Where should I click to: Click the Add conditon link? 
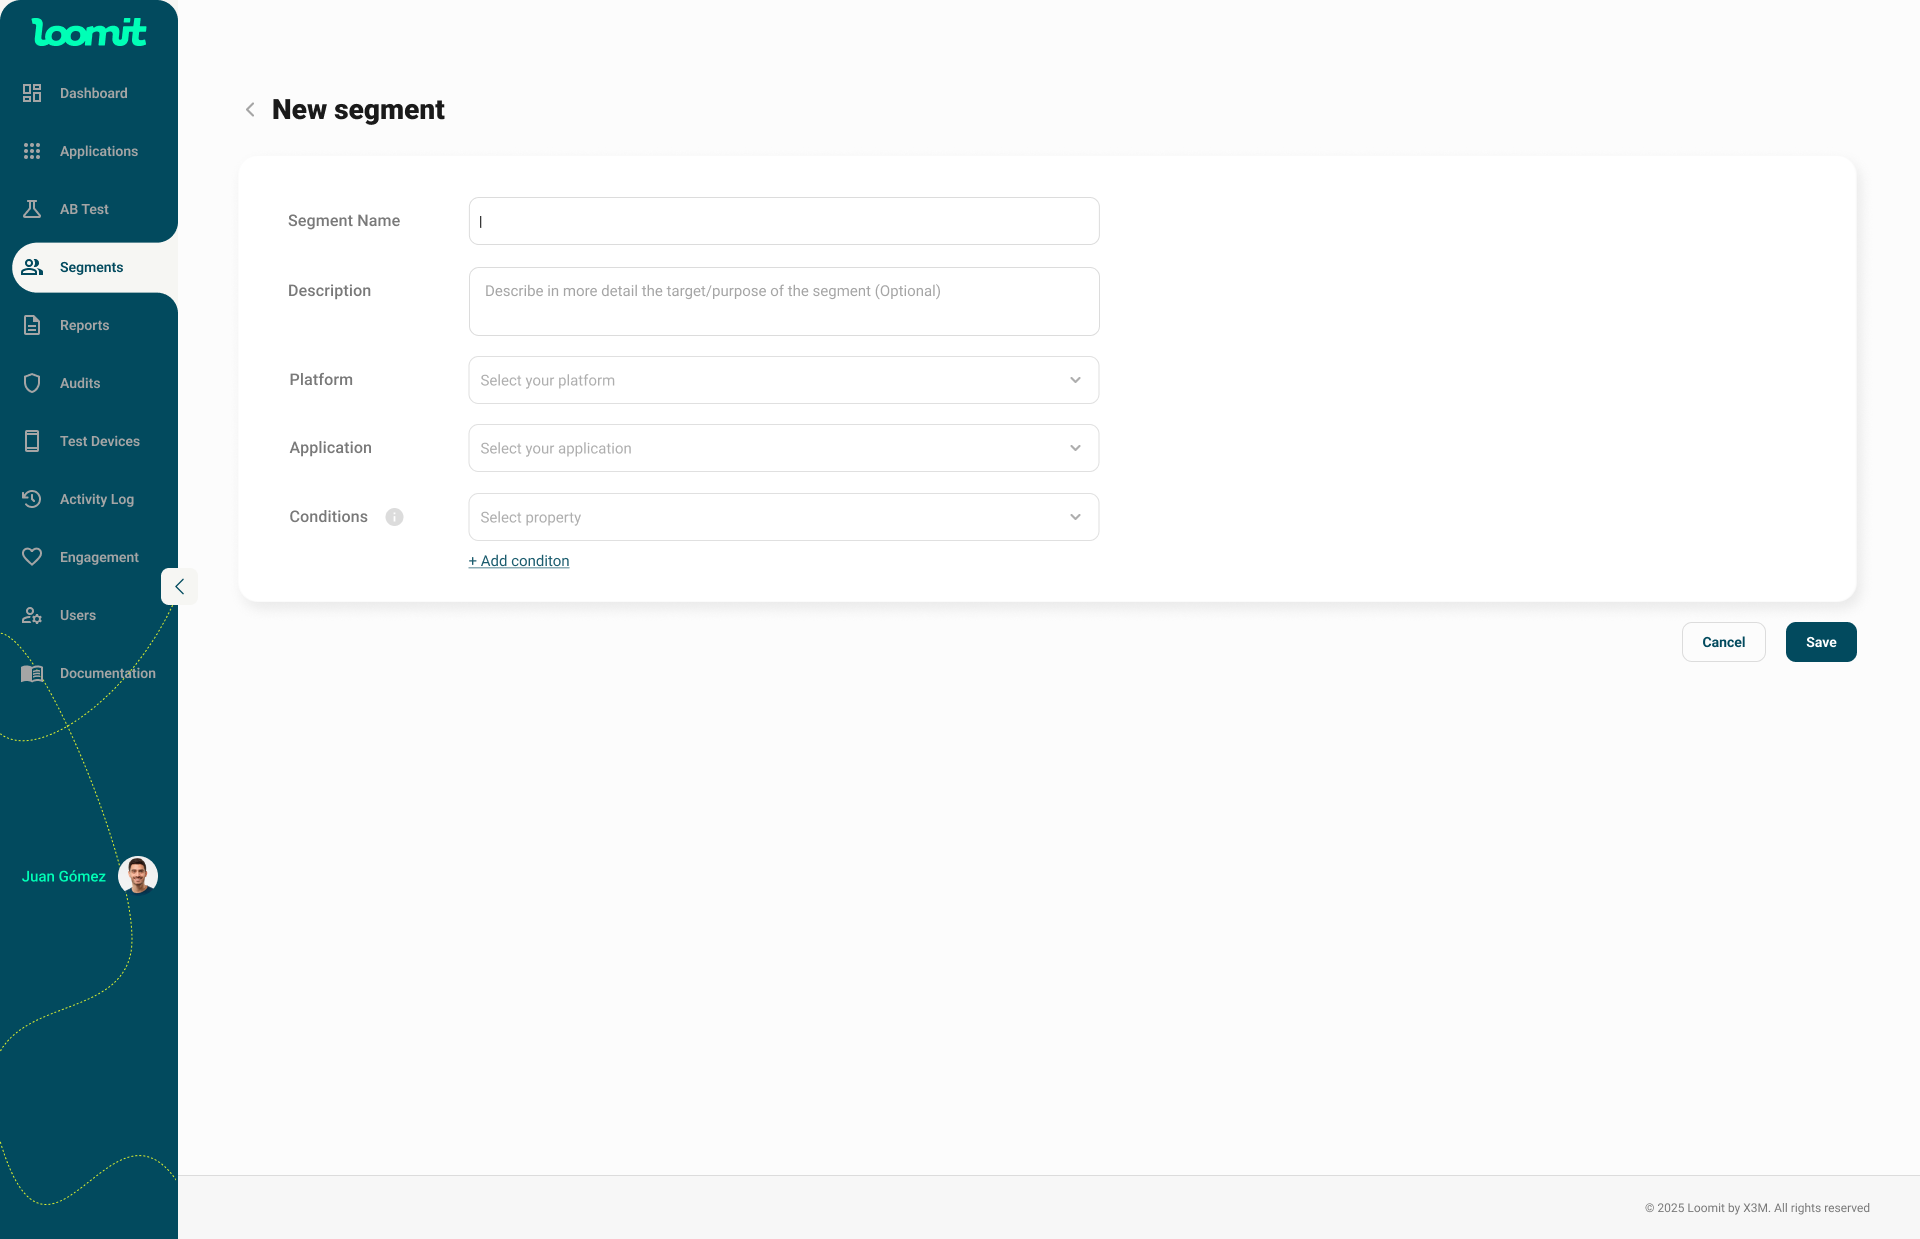[x=519, y=561]
